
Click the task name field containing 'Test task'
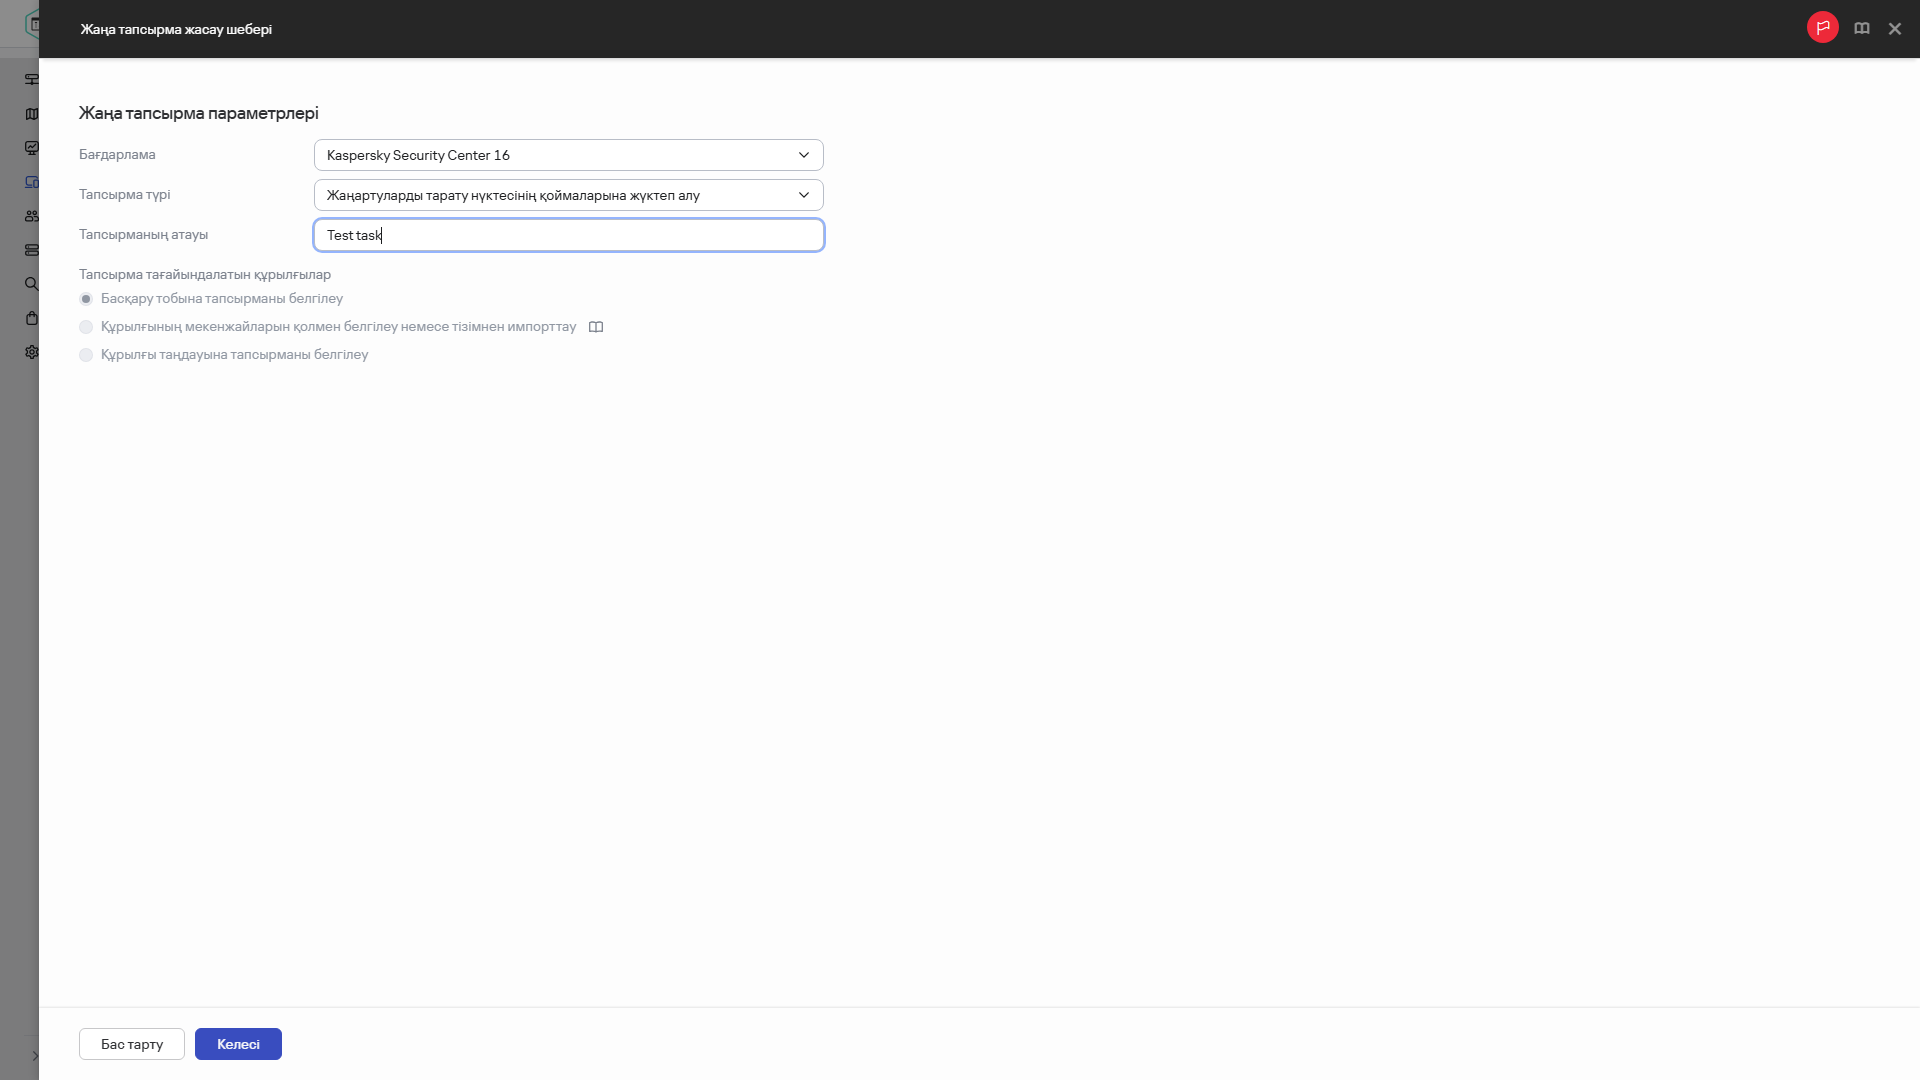point(567,235)
